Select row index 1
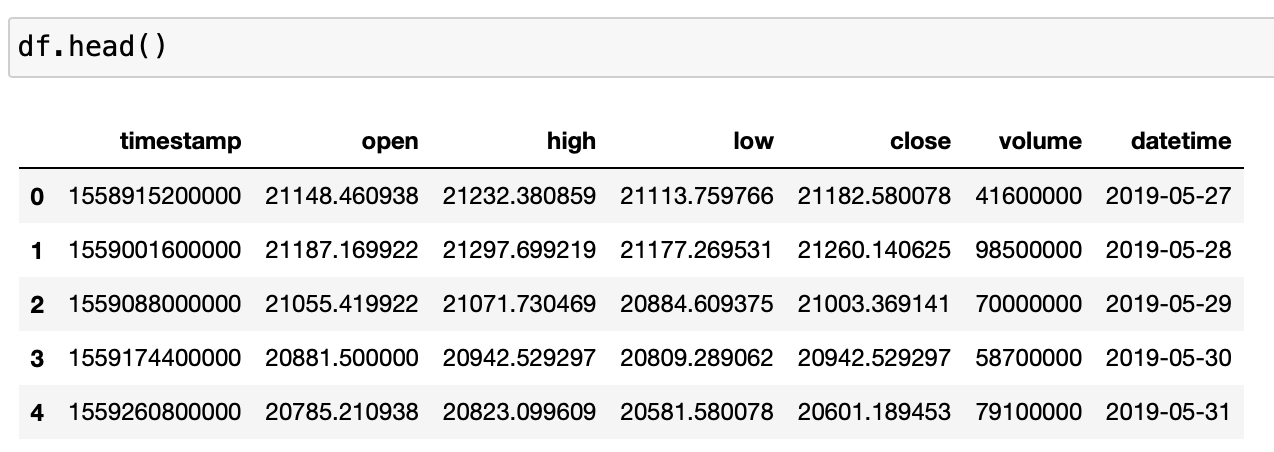This screenshot has height=452, width=1274. coord(37,250)
